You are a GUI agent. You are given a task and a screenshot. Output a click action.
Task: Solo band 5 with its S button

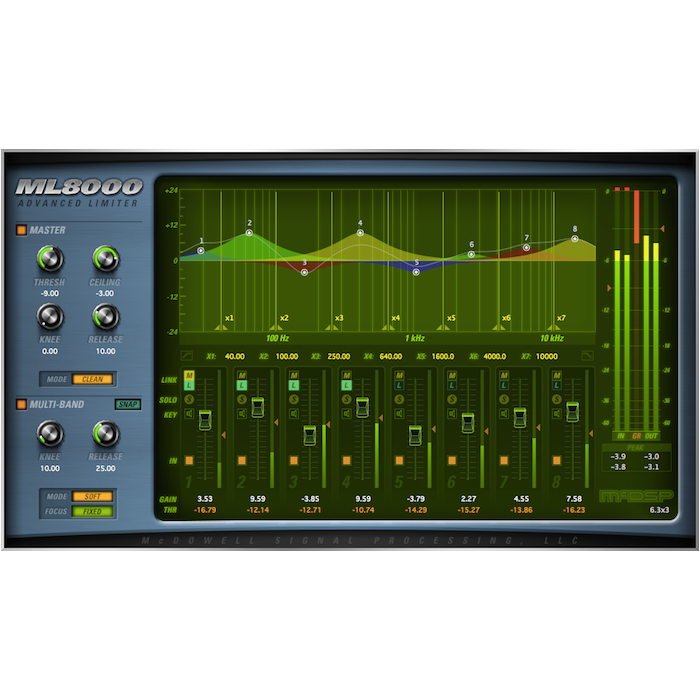point(399,399)
